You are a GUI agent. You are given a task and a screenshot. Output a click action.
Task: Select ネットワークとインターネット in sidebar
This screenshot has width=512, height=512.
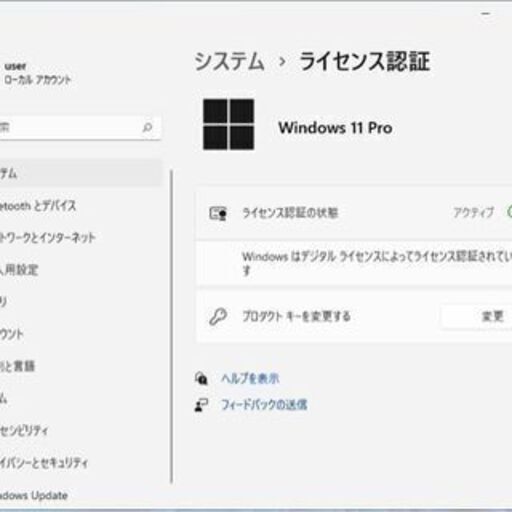coord(48,238)
